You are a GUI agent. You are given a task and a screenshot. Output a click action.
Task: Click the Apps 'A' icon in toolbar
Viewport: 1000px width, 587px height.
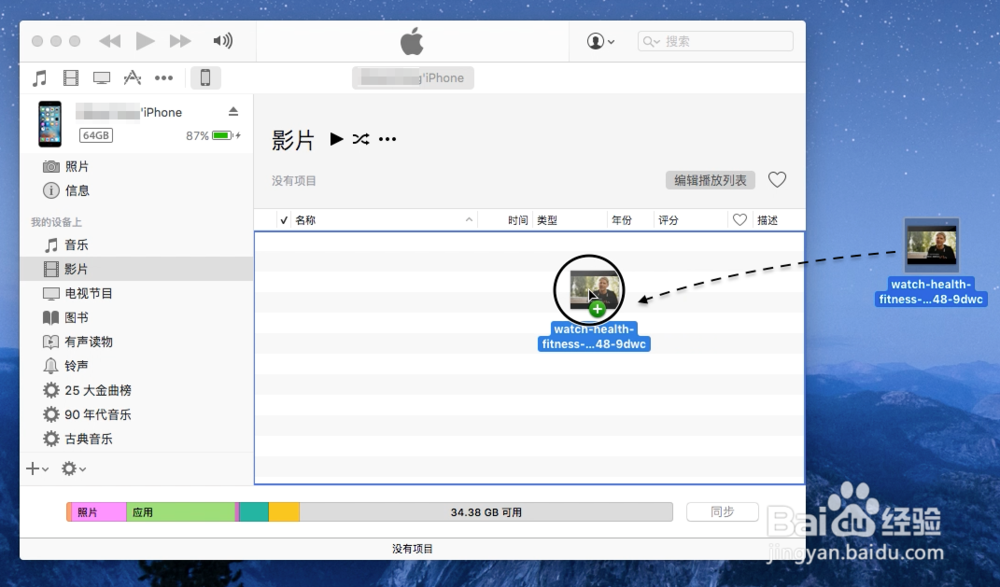tap(131, 77)
